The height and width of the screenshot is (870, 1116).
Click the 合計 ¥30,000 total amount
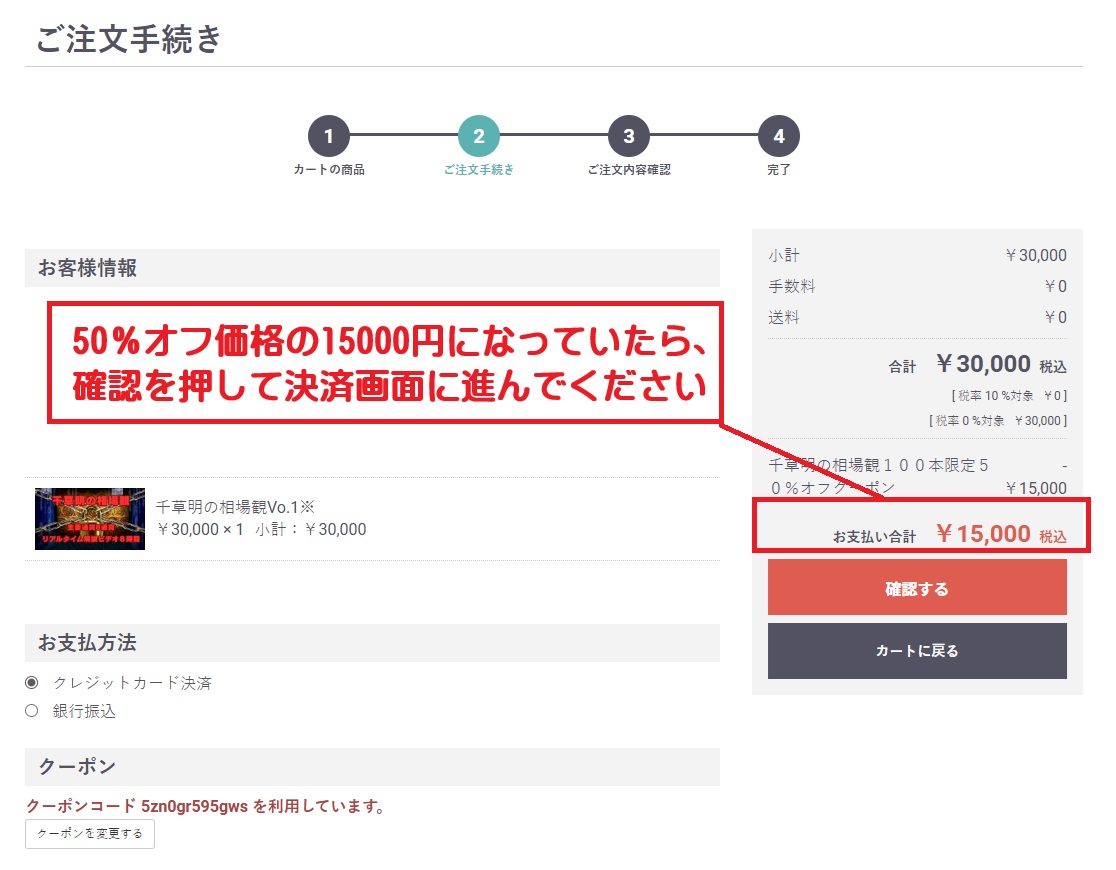click(983, 364)
